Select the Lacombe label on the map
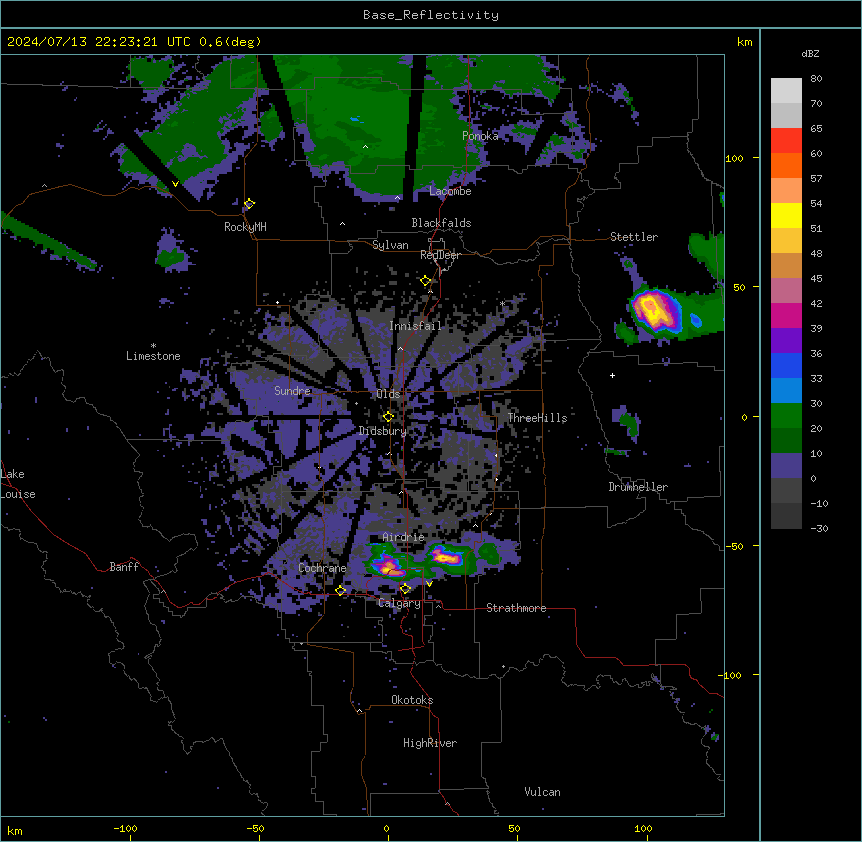 click(x=450, y=191)
